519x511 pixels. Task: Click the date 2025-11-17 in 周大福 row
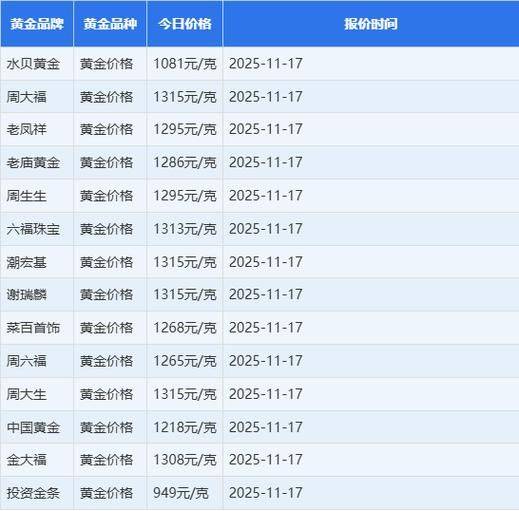point(266,97)
